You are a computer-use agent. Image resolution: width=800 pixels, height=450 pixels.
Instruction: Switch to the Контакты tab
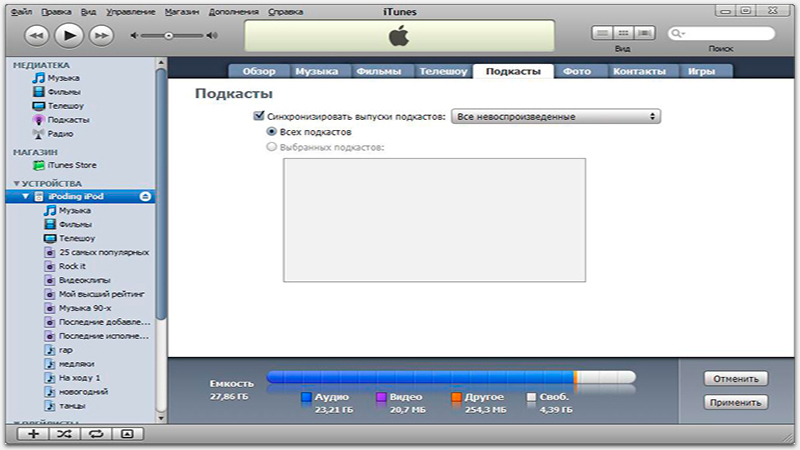pyautogui.click(x=639, y=71)
